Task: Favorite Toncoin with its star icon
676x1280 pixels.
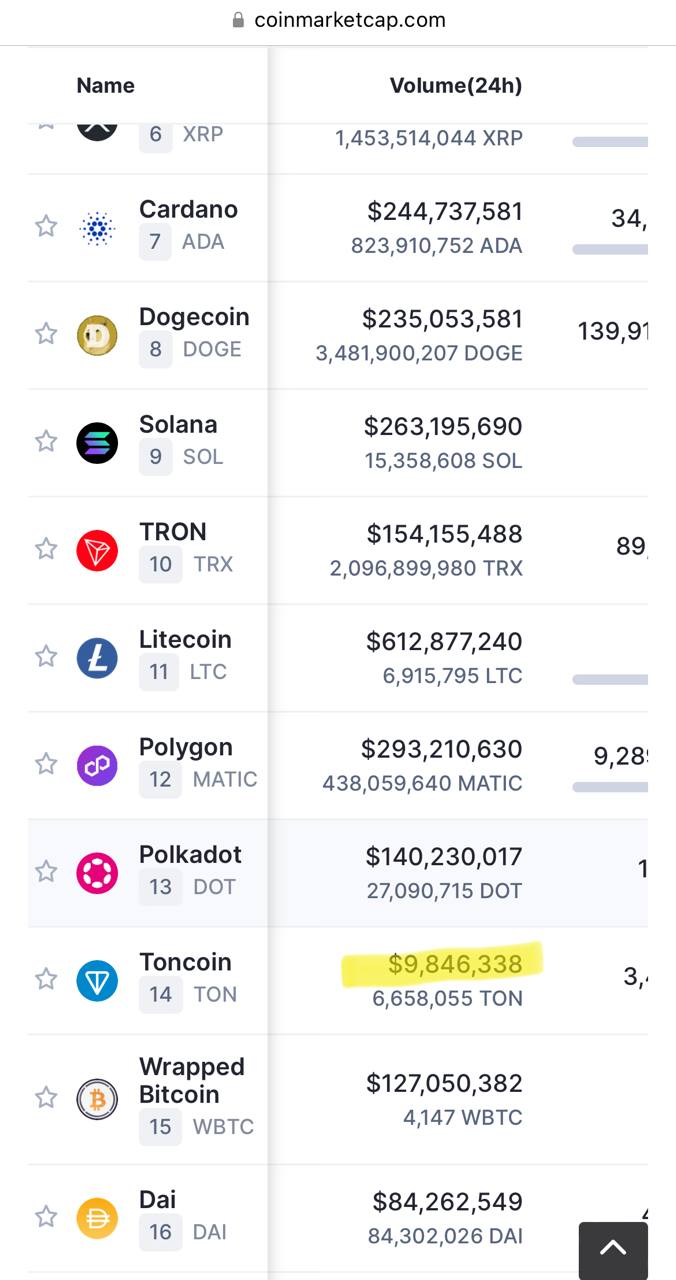Action: pos(46,979)
